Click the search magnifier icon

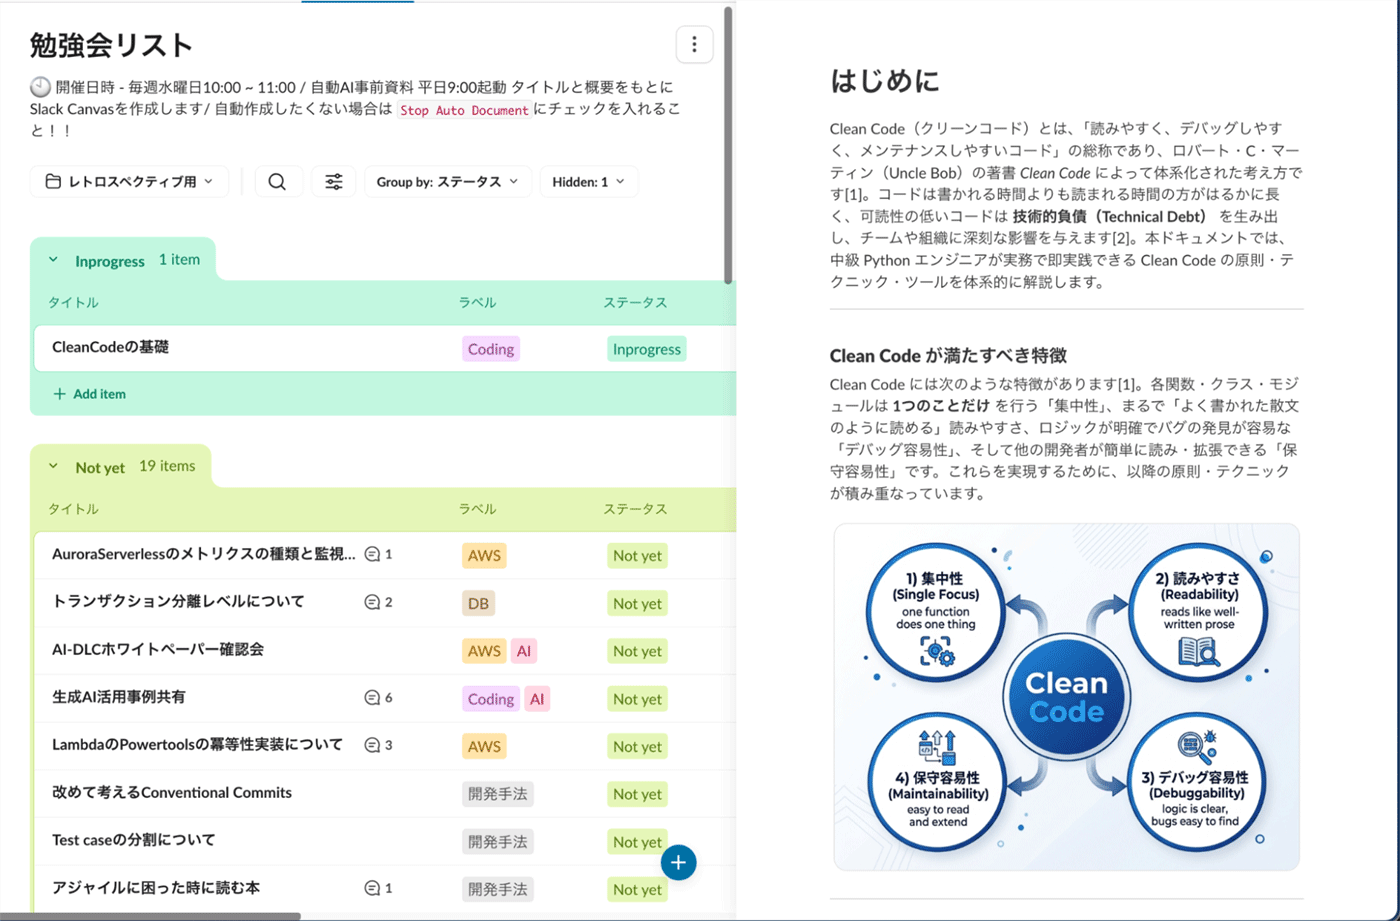click(278, 182)
